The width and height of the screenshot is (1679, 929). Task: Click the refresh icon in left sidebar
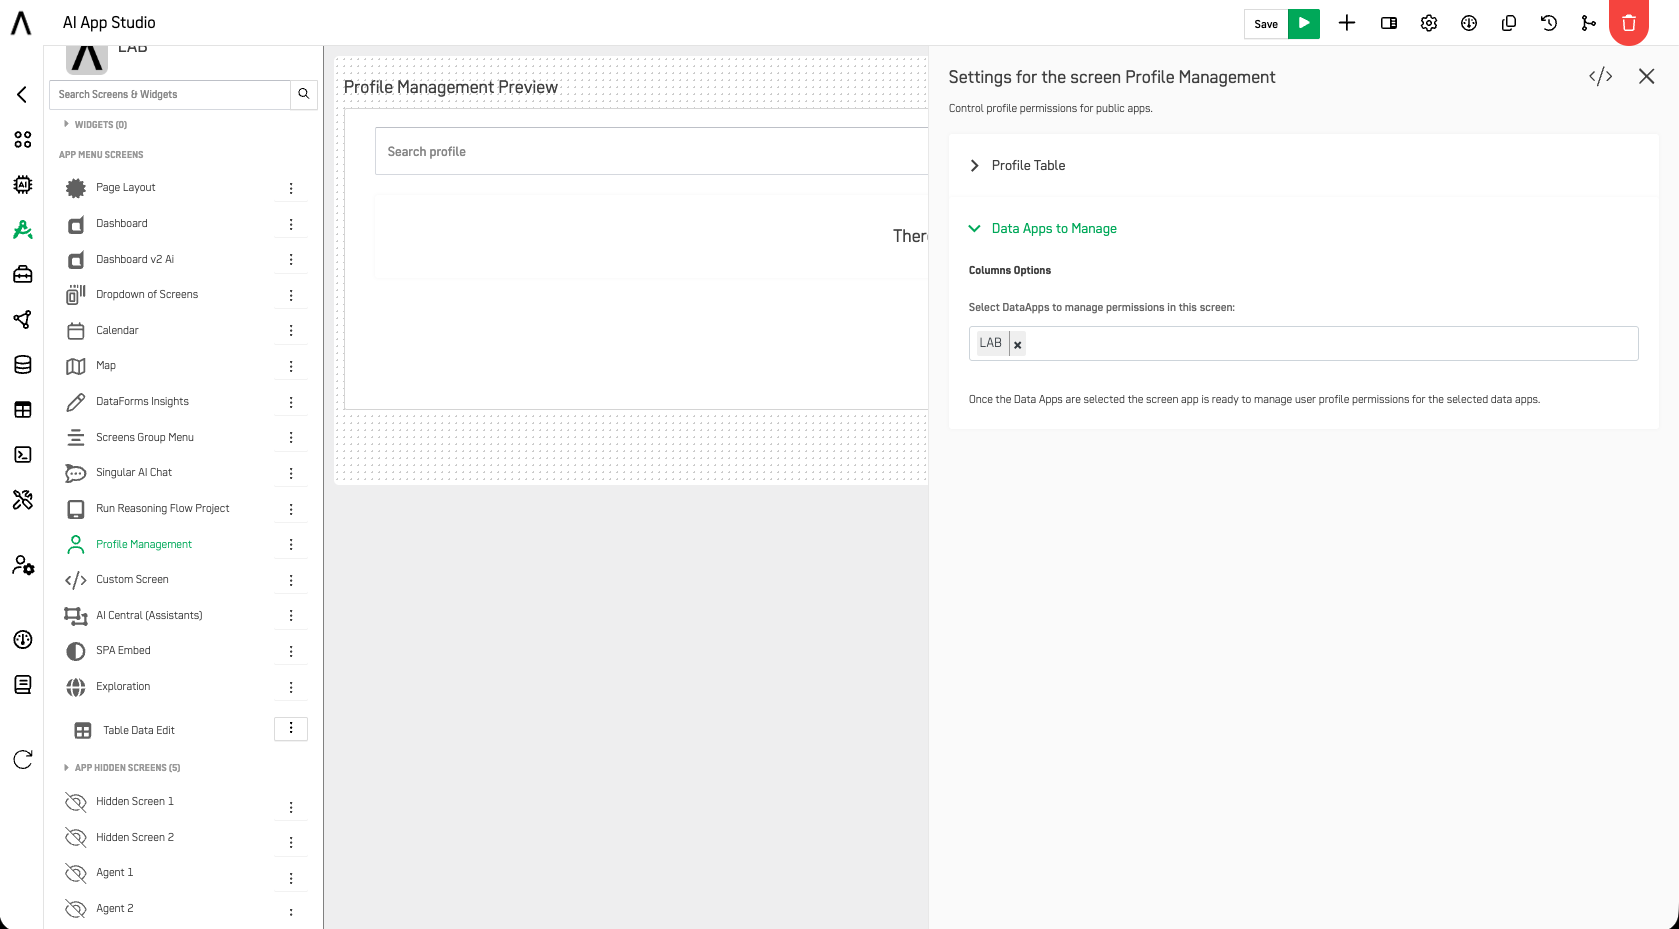(x=22, y=759)
